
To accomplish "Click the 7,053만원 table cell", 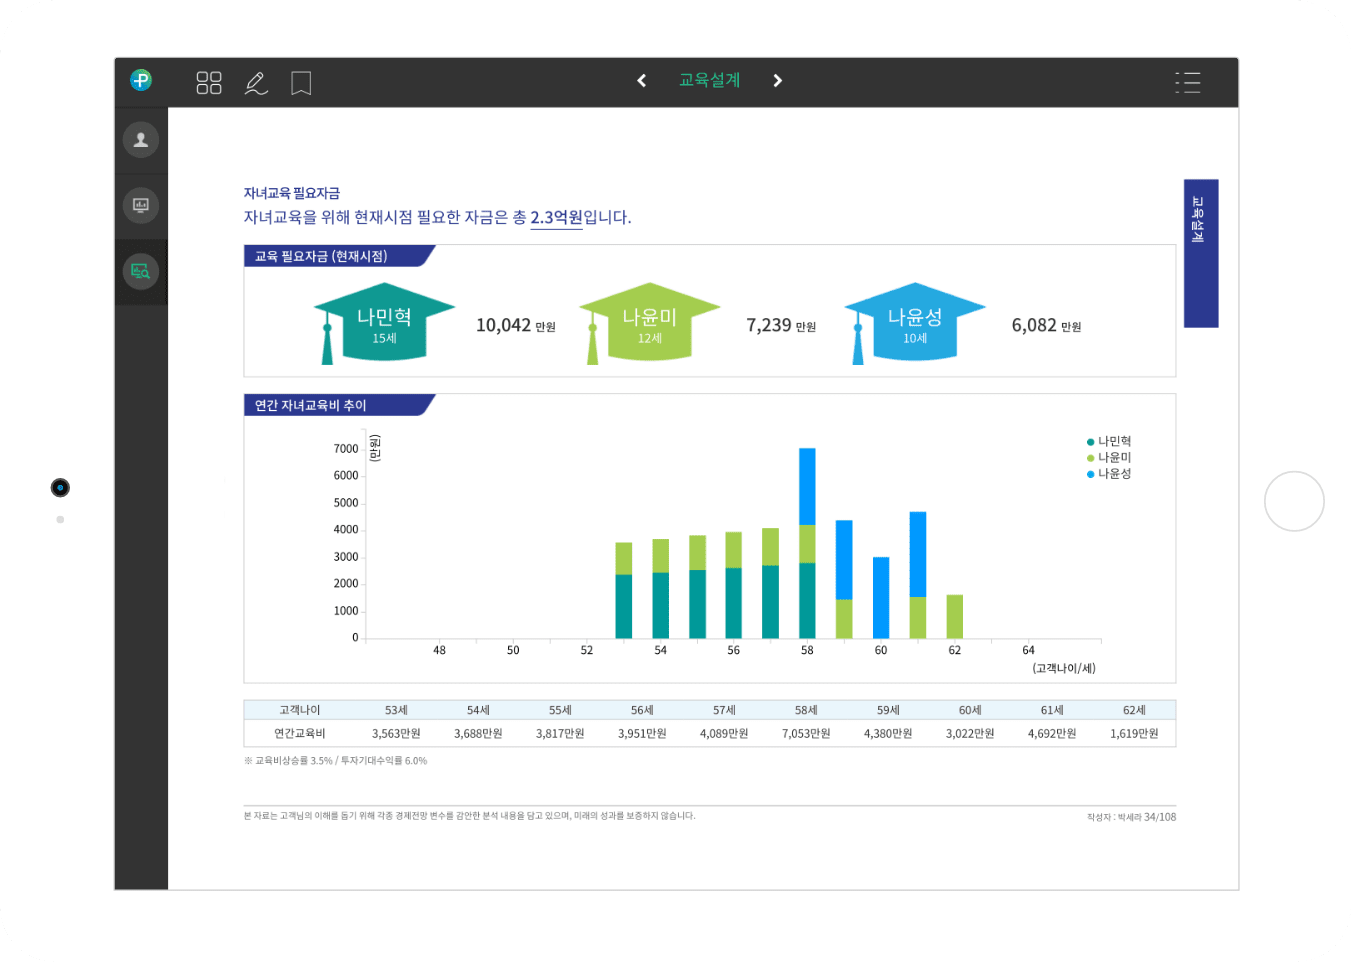I will click(x=806, y=733).
